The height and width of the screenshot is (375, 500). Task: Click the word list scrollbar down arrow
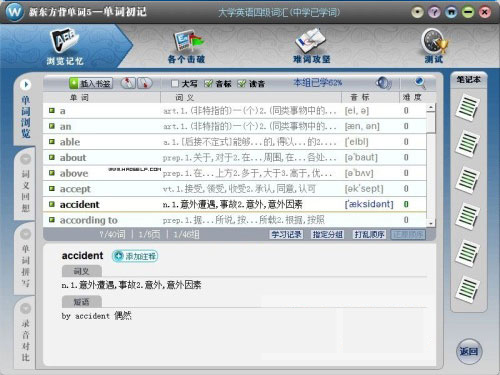pyautogui.click(x=431, y=223)
